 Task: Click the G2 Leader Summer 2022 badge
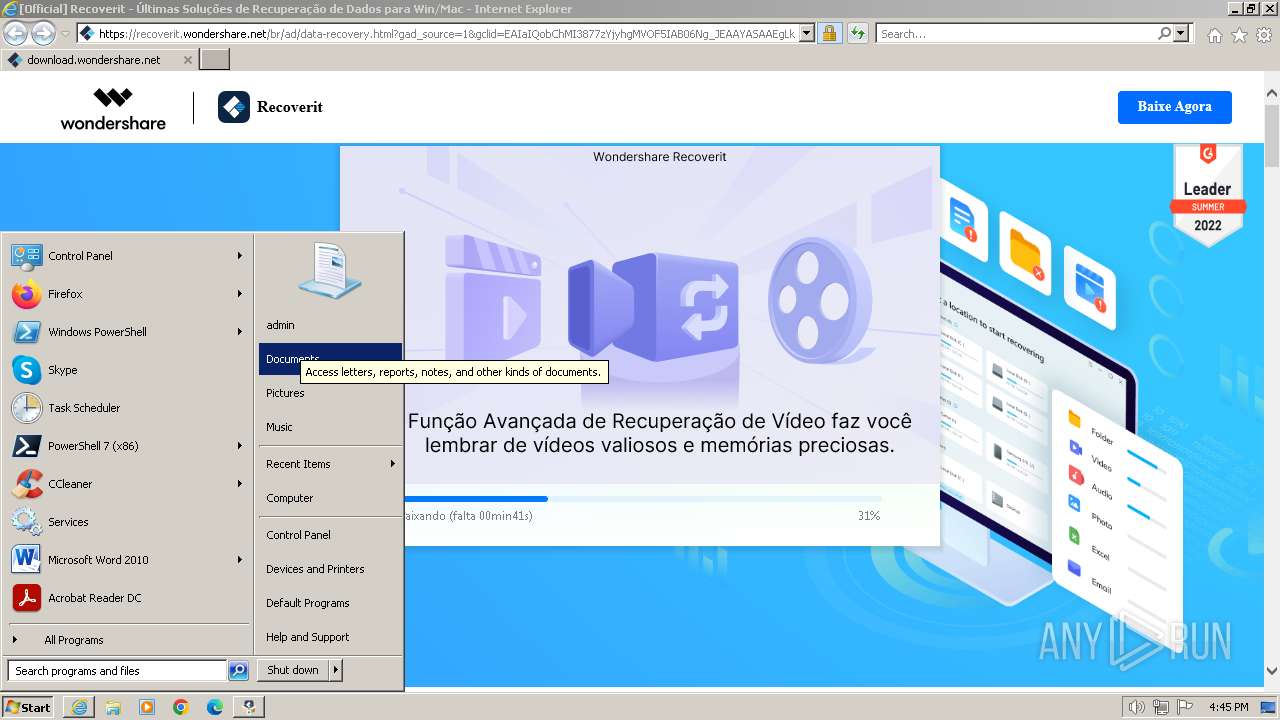click(1207, 195)
